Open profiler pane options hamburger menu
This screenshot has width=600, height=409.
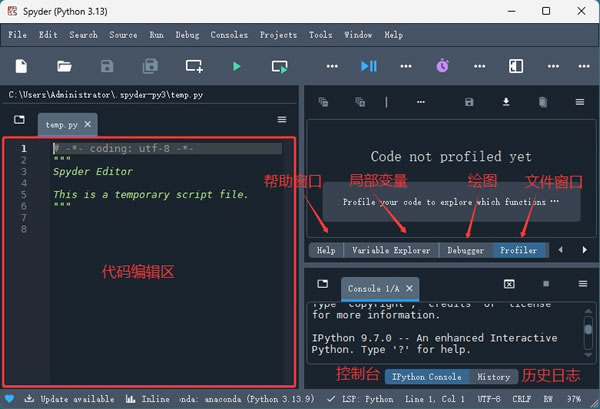point(580,102)
